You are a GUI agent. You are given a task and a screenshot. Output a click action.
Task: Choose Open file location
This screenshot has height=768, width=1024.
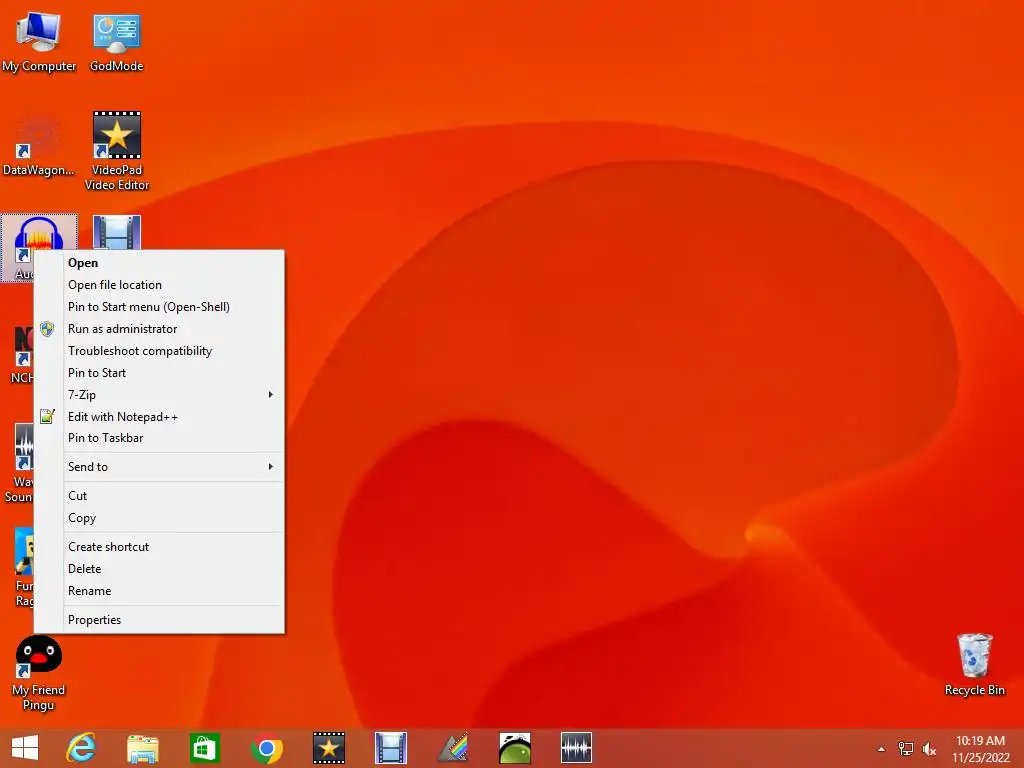click(159, 285)
